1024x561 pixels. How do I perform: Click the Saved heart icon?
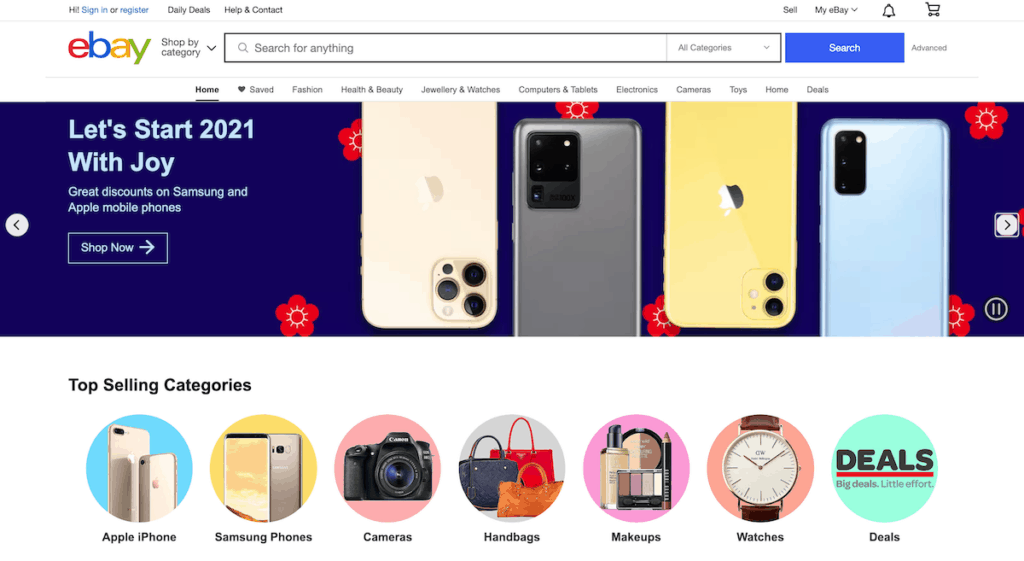(x=241, y=89)
